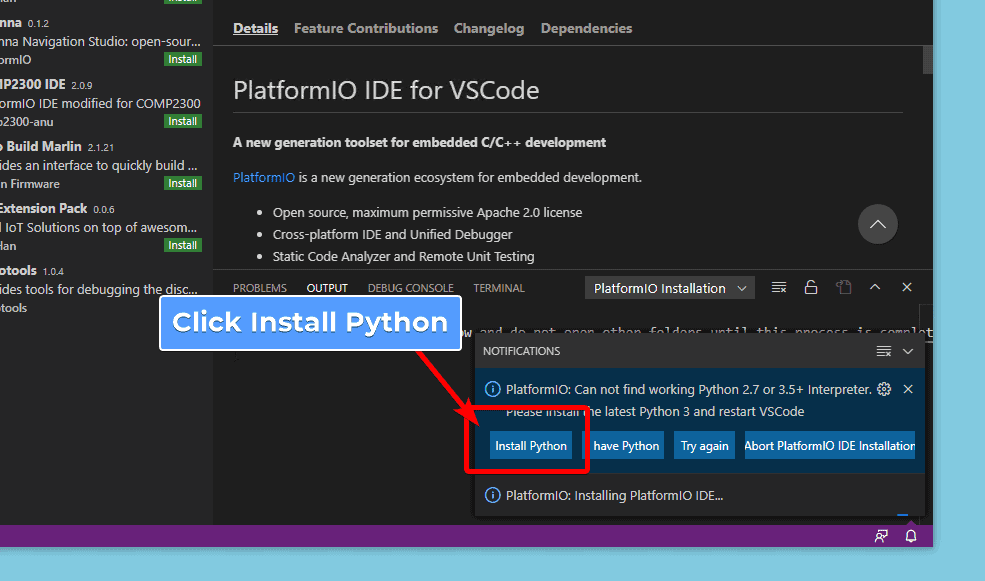Click the PlatformIO hyperlink

[x=264, y=177]
